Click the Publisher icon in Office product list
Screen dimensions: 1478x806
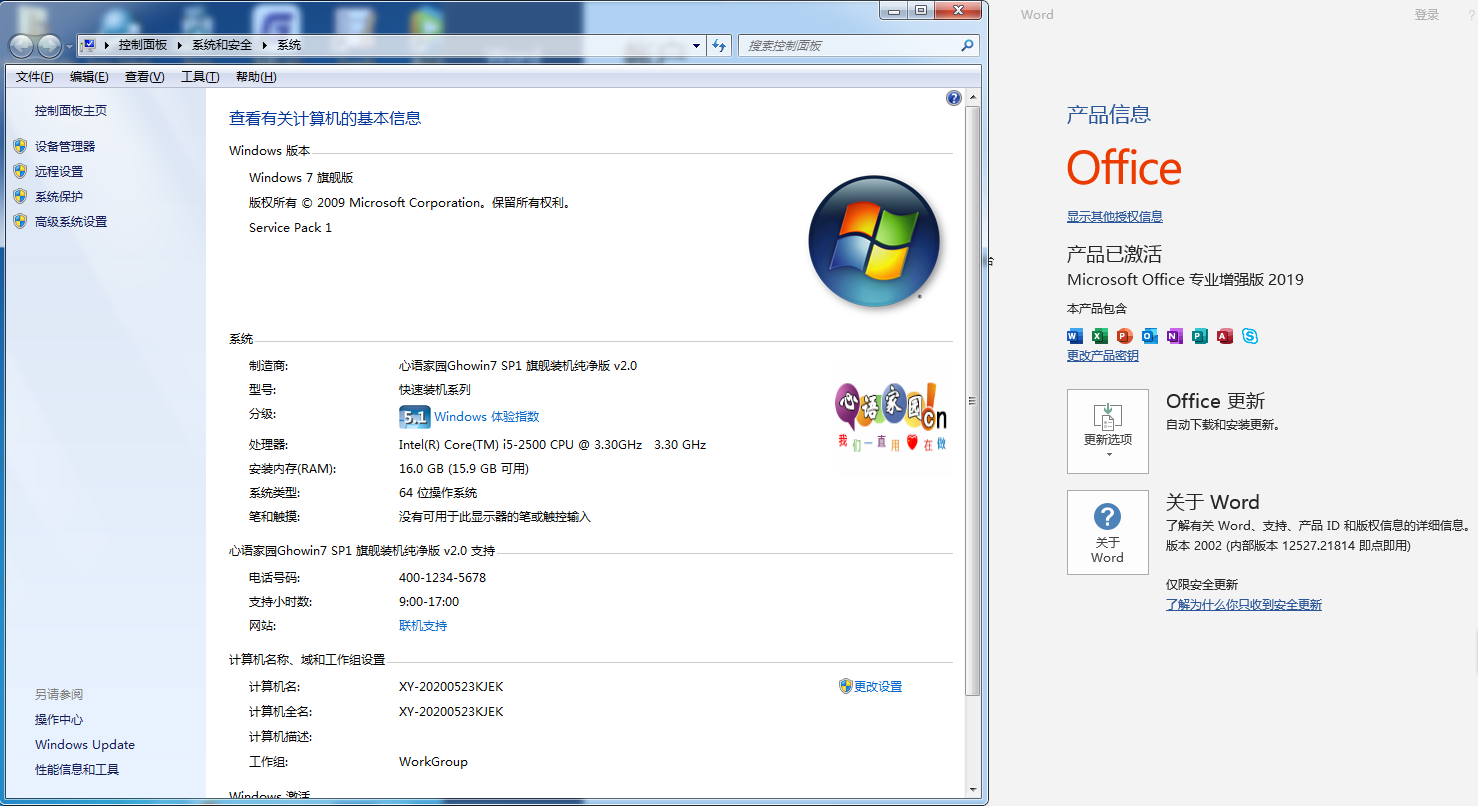coord(1200,336)
